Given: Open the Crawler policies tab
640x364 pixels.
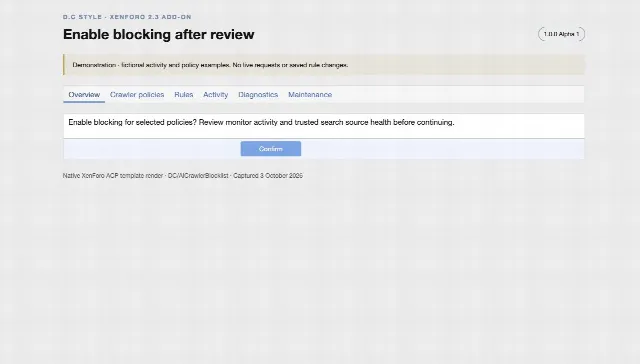Looking at the screenshot, I should click(x=137, y=95).
